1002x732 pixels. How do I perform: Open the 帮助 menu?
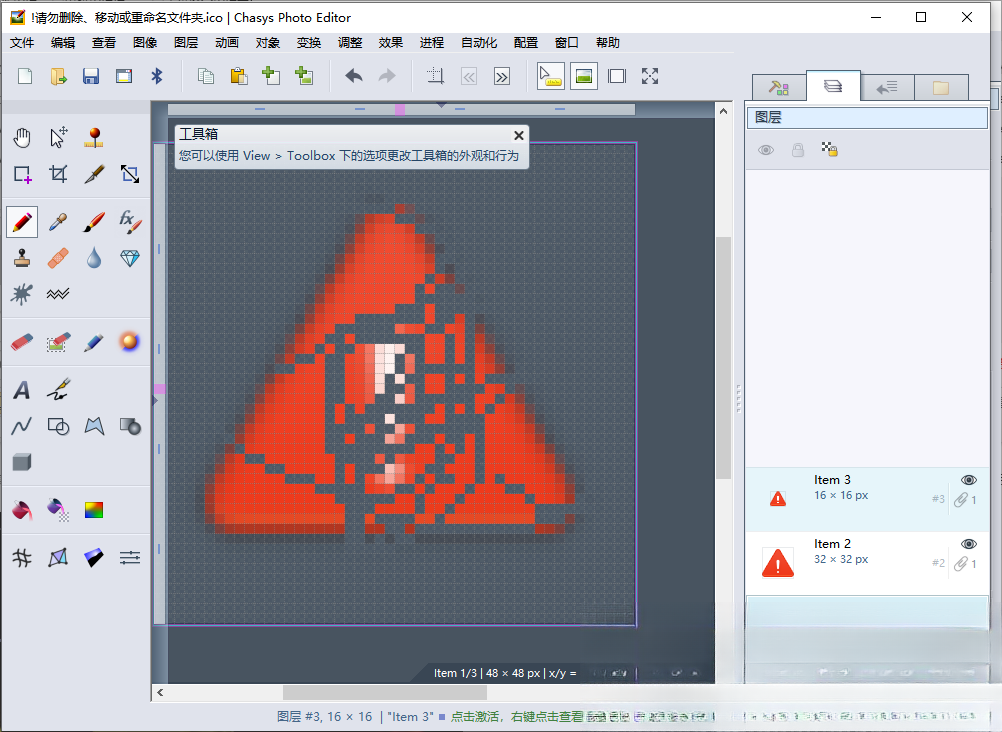(x=608, y=43)
